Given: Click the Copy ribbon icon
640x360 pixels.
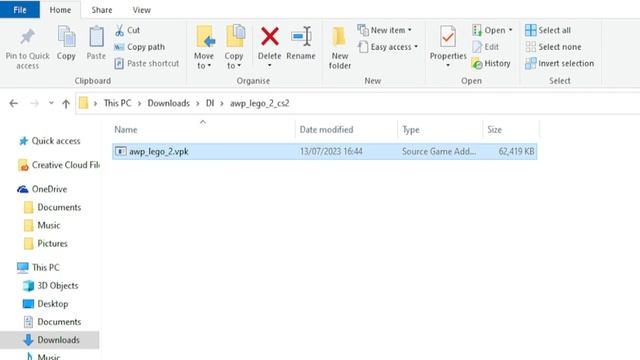Looking at the screenshot, I should point(66,37).
